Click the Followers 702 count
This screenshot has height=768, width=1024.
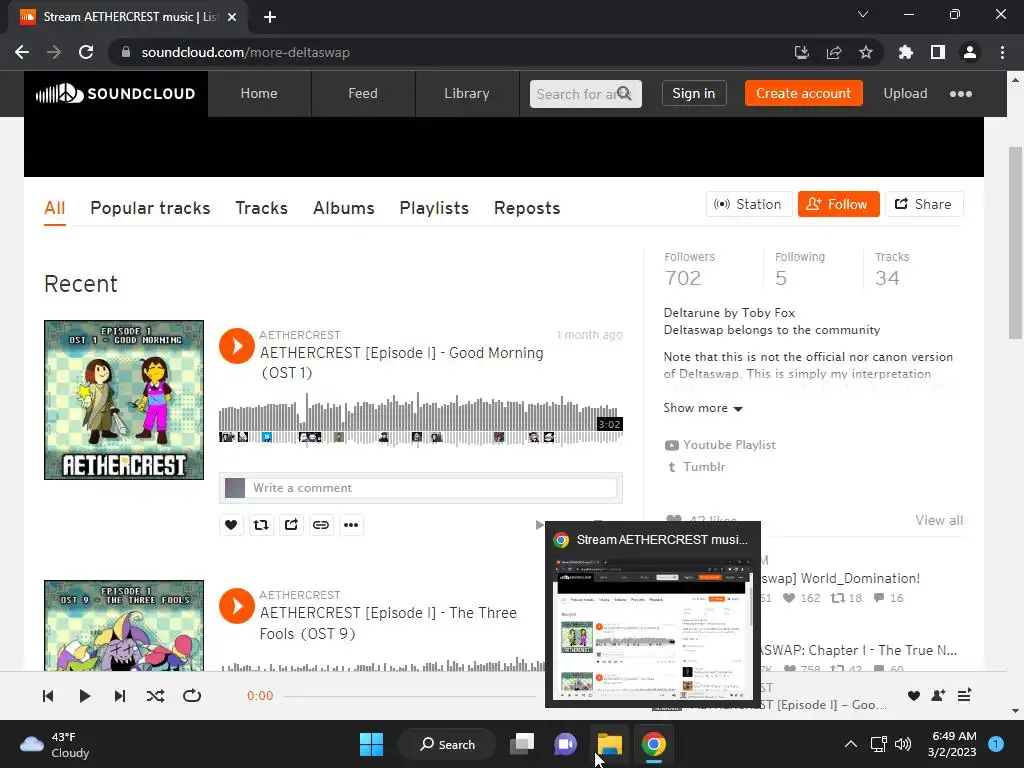point(690,269)
